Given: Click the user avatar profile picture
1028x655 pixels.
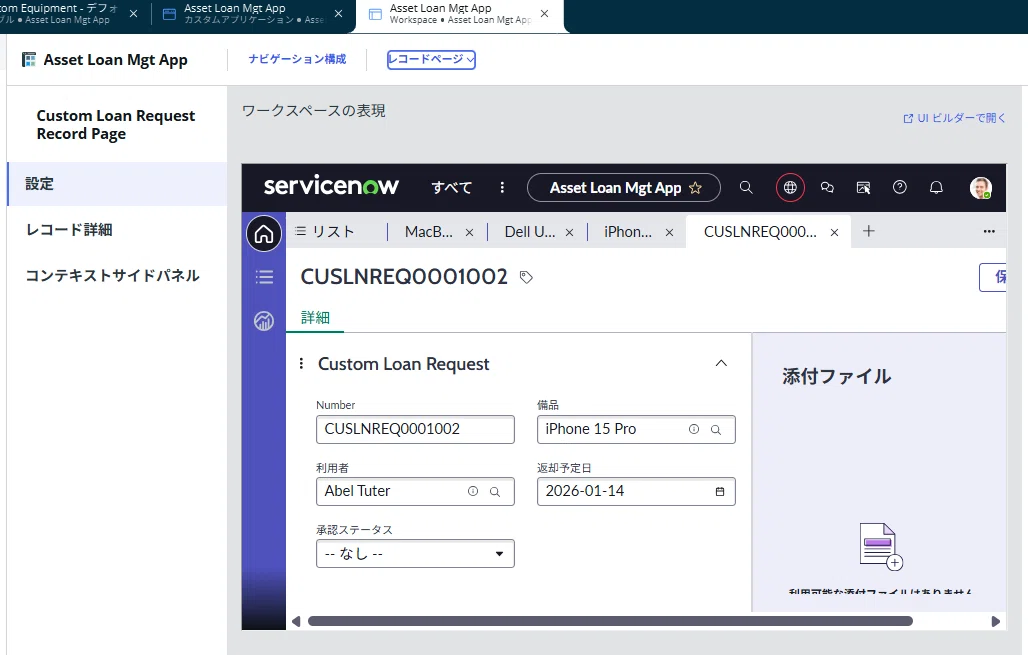Looking at the screenshot, I should (x=980, y=188).
